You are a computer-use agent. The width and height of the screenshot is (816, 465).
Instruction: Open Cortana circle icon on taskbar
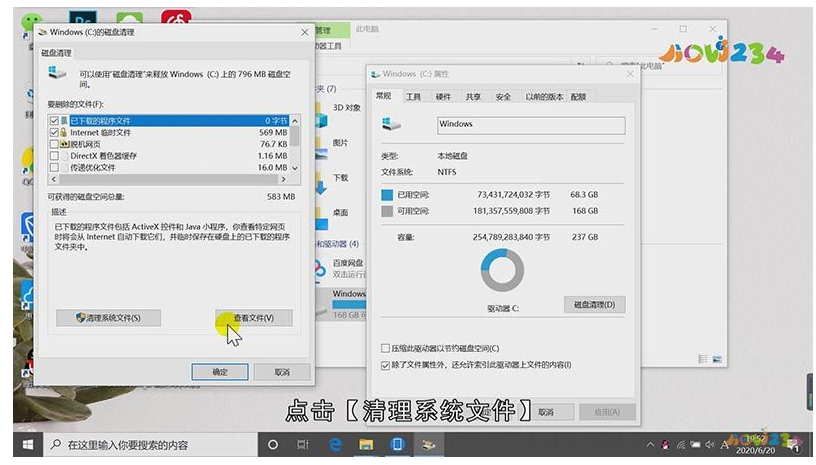click(x=273, y=445)
